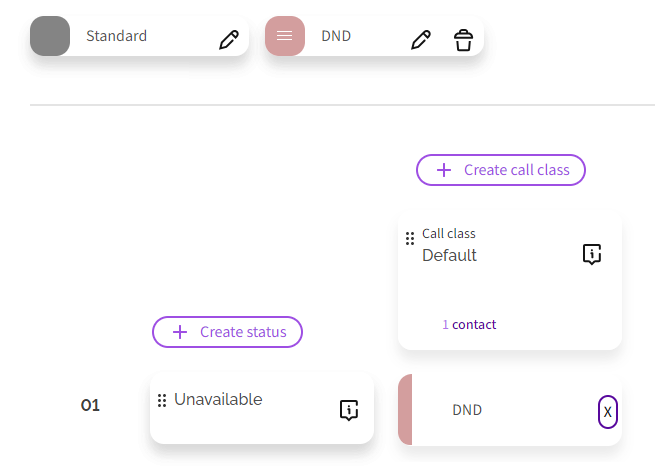
Task: Click the DND cell in status row
Action: [468, 410]
